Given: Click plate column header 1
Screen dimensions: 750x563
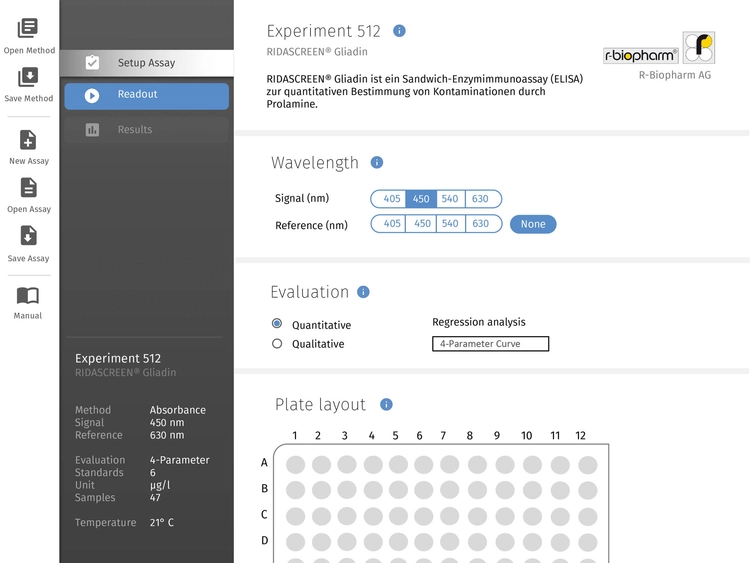Looking at the screenshot, I should pos(295,436).
